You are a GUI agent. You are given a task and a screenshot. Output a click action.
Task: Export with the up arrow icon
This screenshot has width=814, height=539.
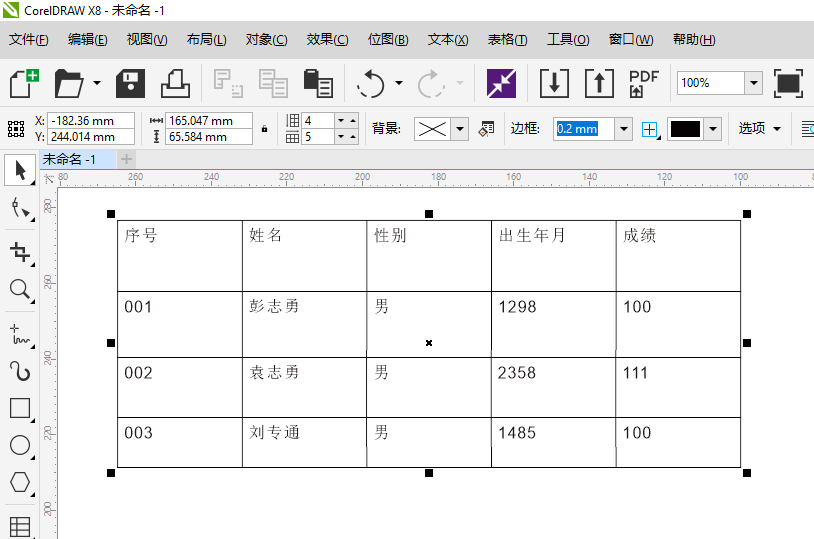(x=599, y=83)
